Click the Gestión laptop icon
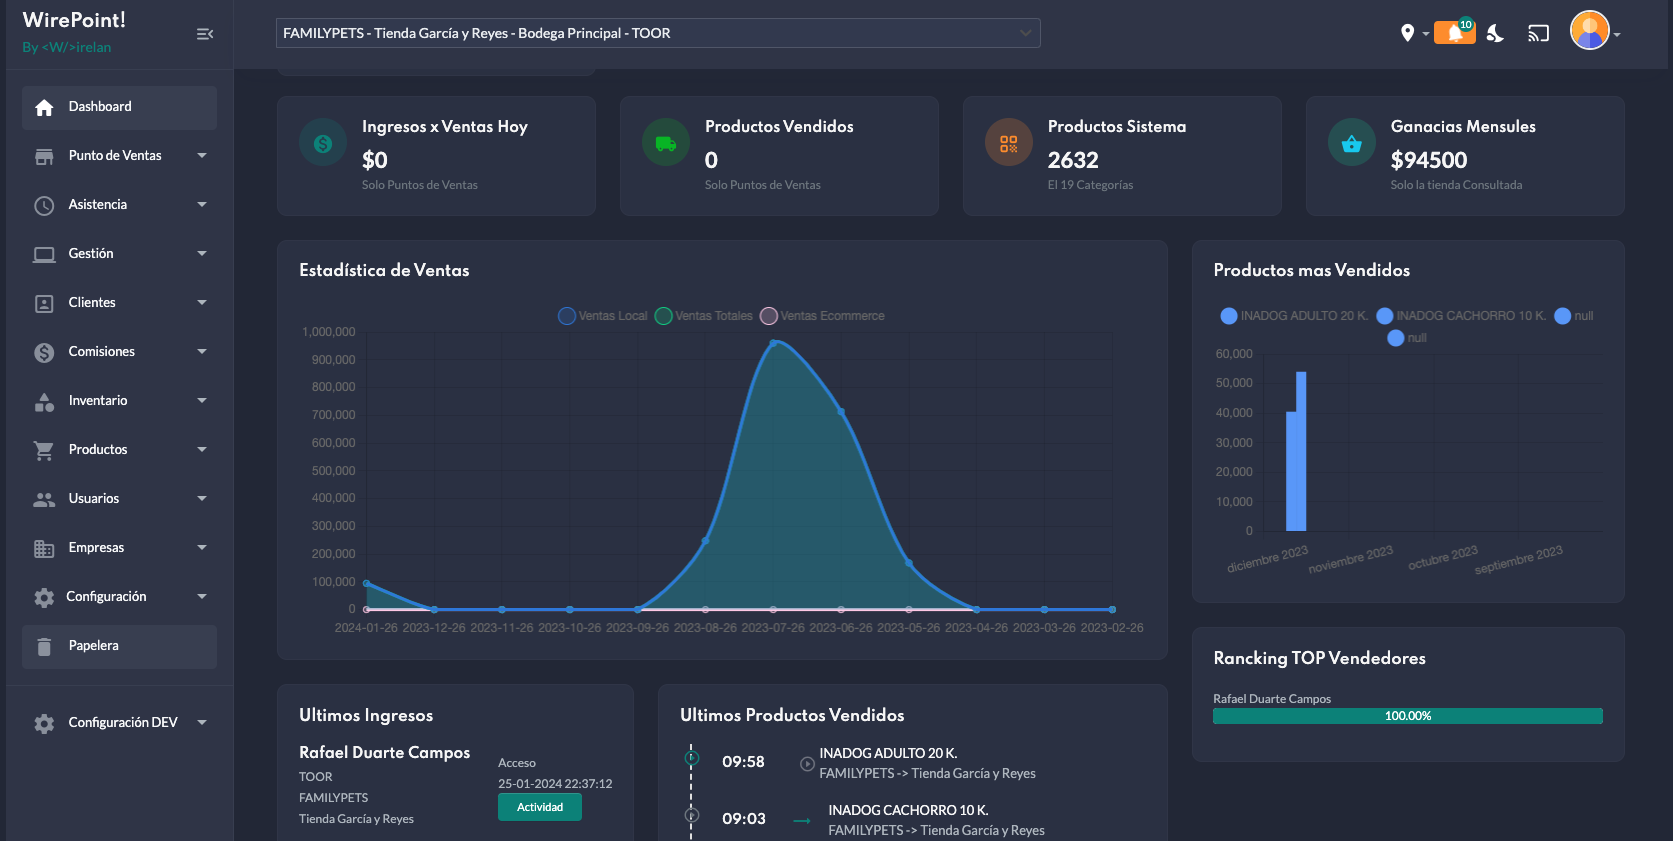This screenshot has height=841, width=1673. [x=44, y=254]
